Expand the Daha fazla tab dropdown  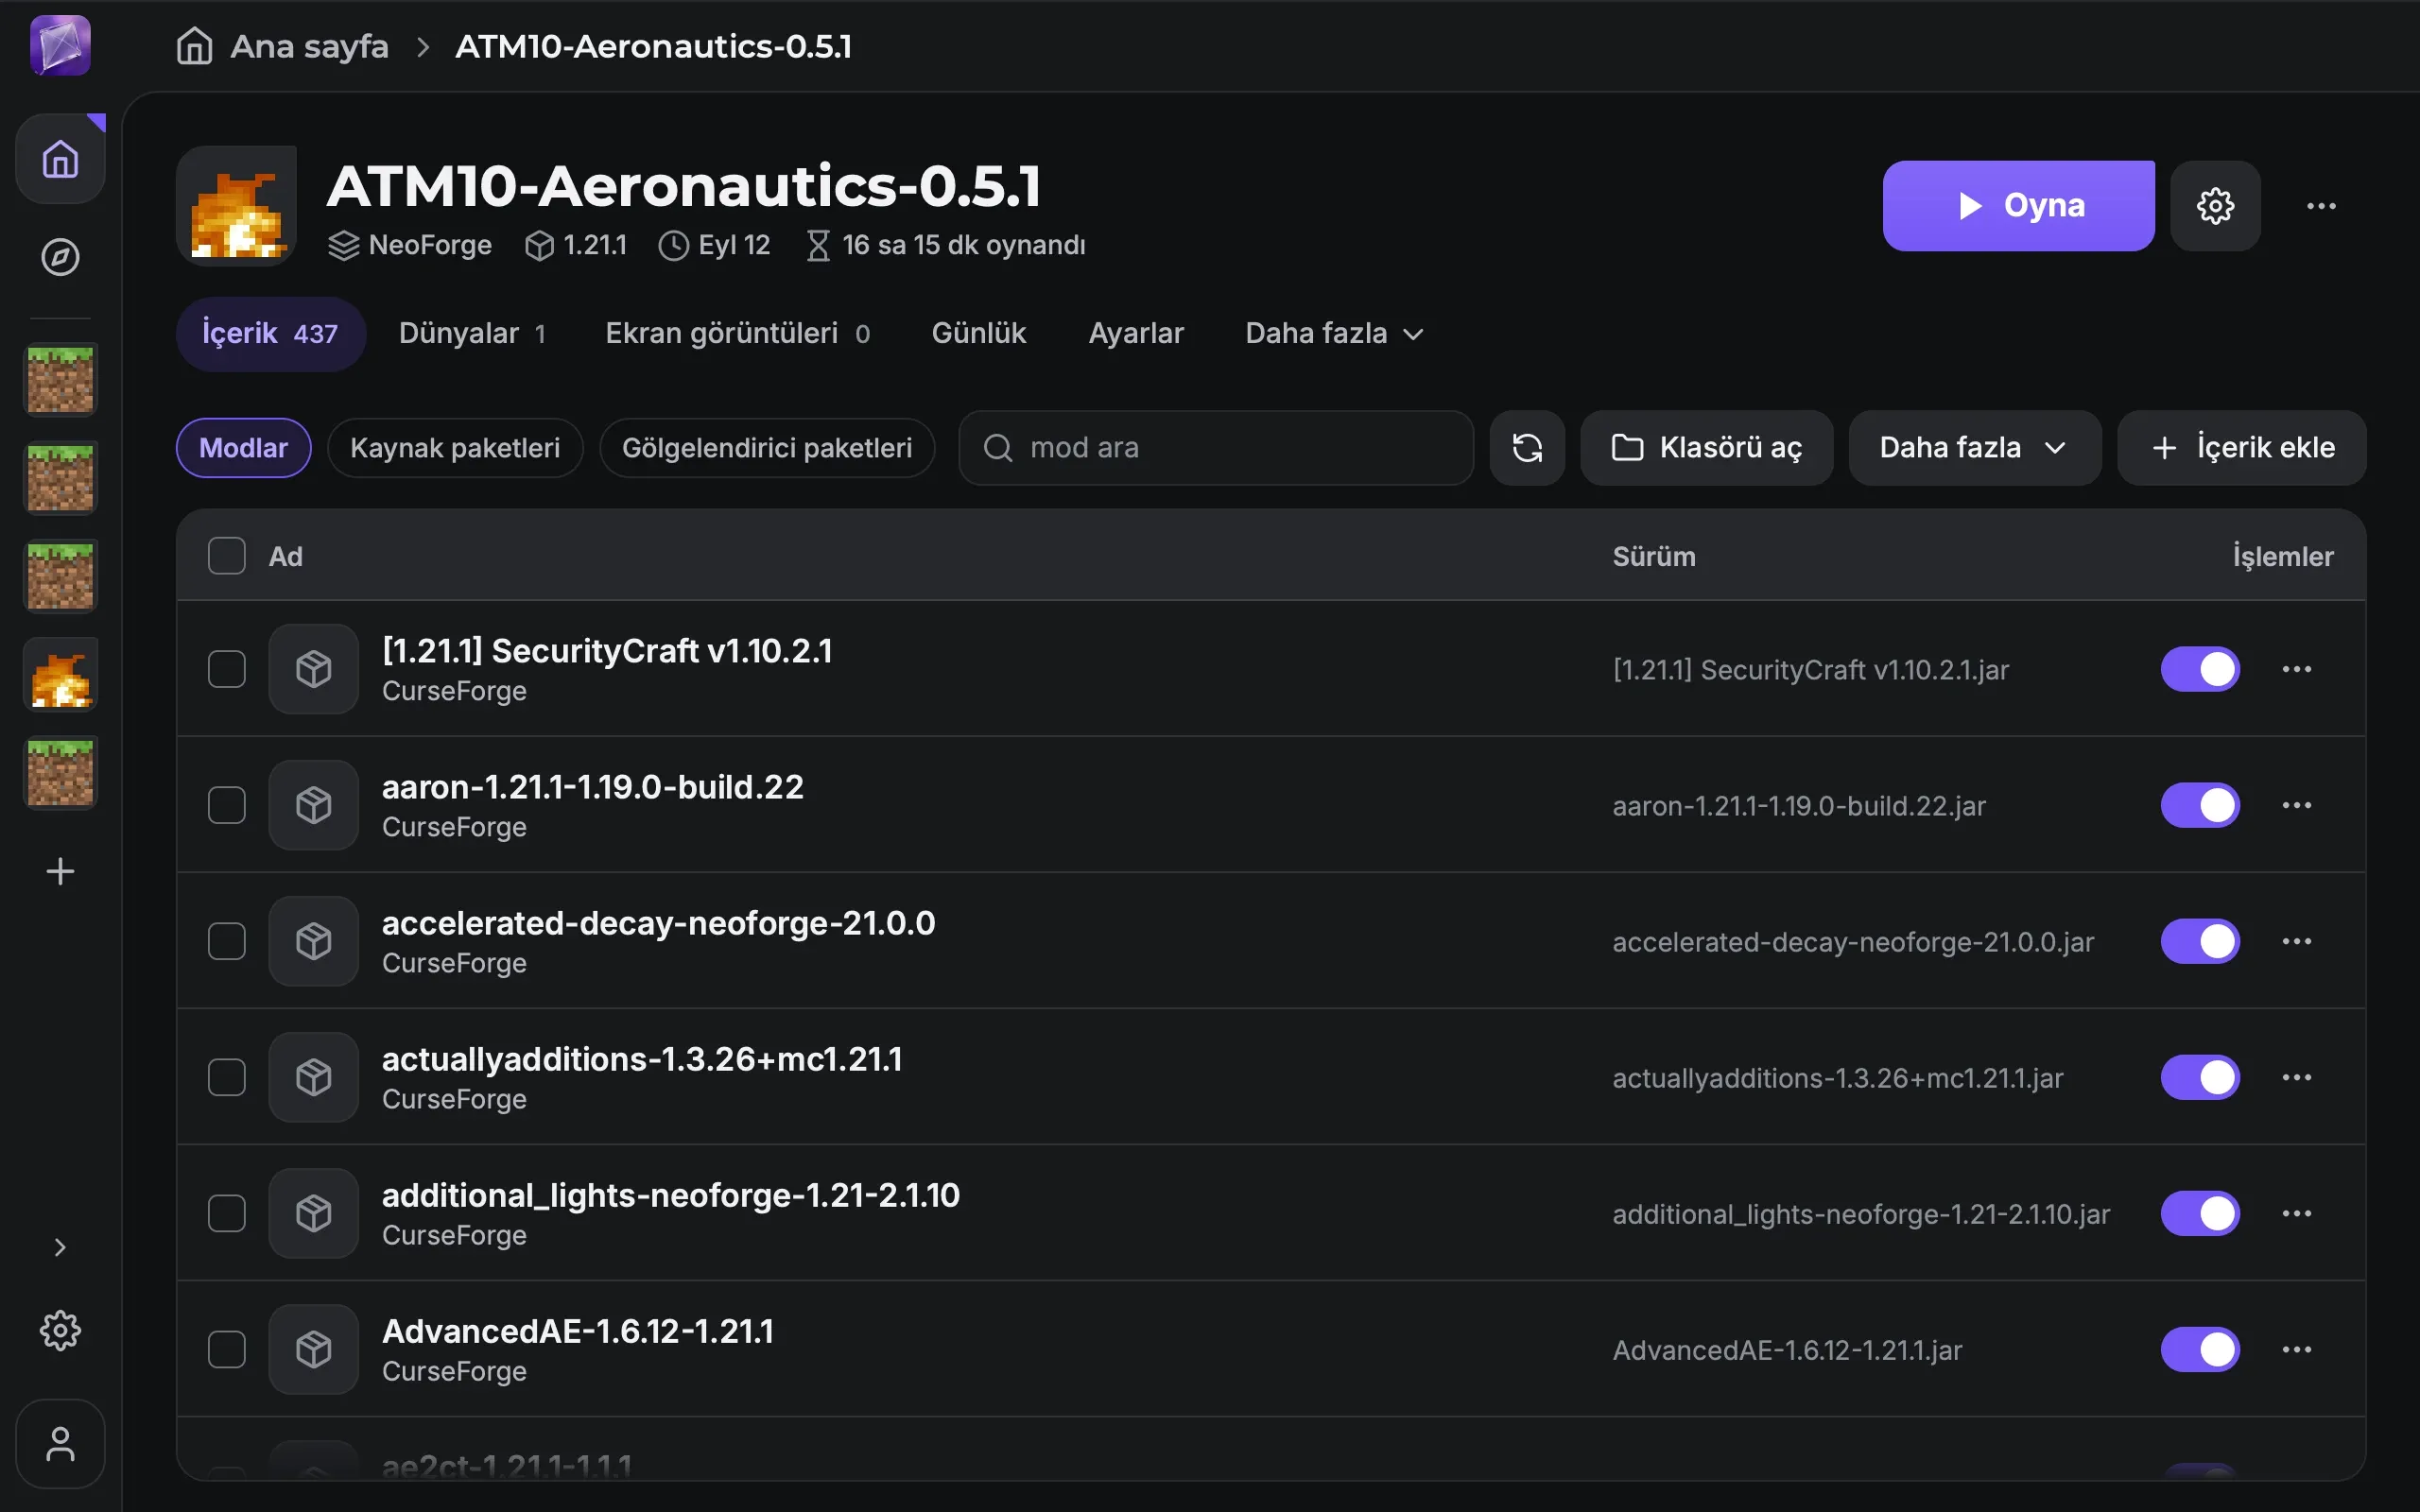(1334, 333)
